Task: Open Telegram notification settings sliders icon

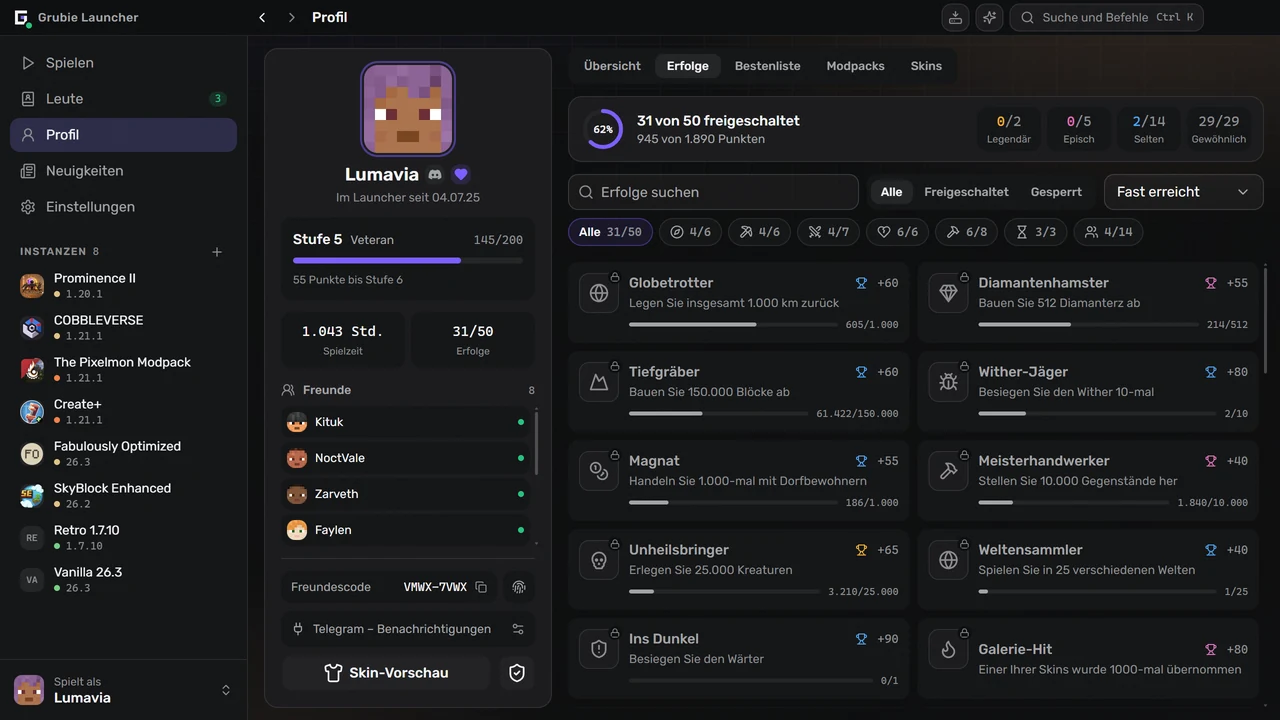Action: coord(518,629)
